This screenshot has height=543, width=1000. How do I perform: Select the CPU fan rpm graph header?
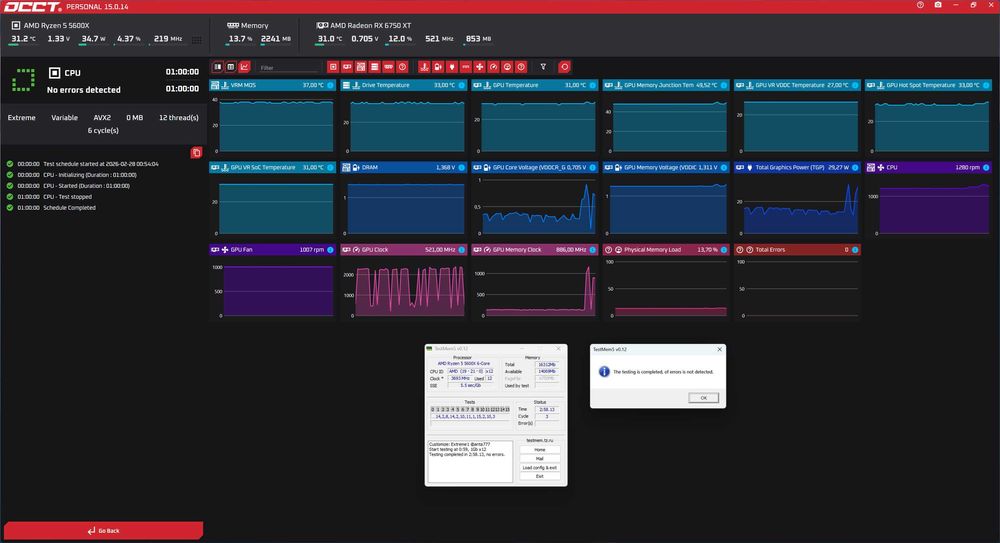pyautogui.click(x=929, y=168)
